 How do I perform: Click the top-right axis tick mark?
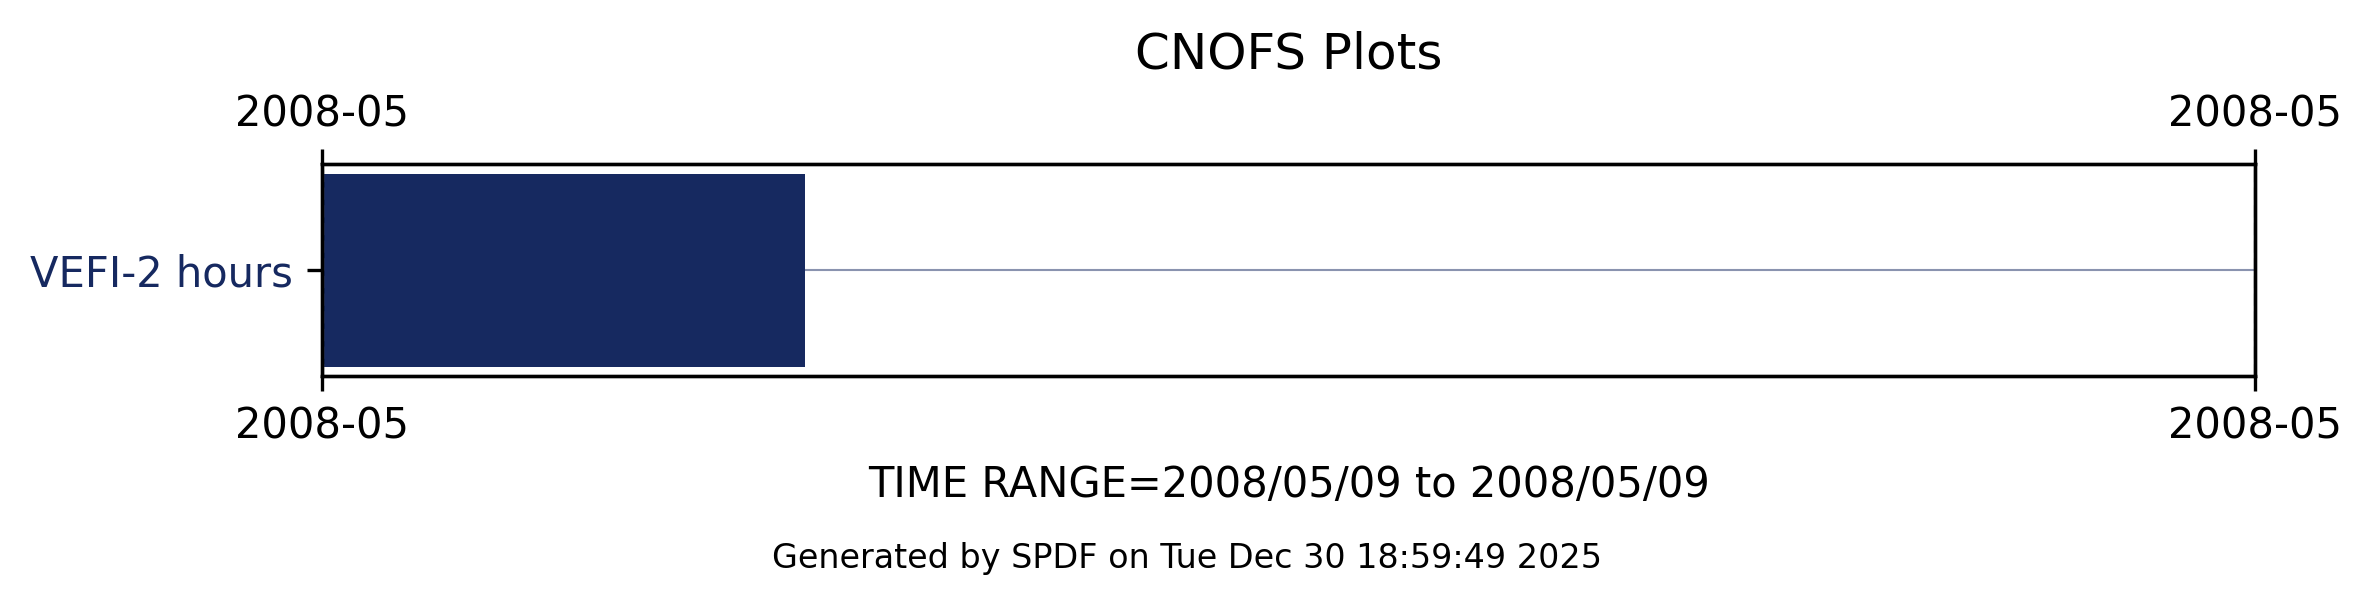2255,156
